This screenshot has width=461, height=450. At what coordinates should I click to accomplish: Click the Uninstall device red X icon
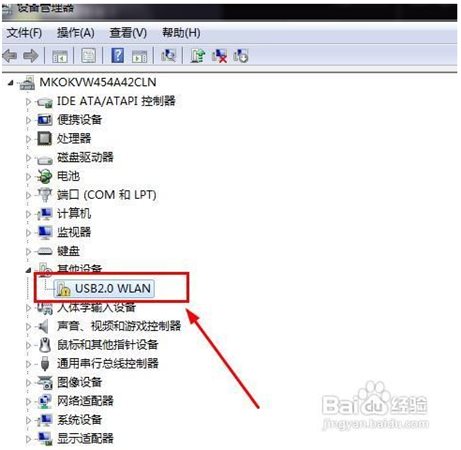pyautogui.click(x=219, y=56)
